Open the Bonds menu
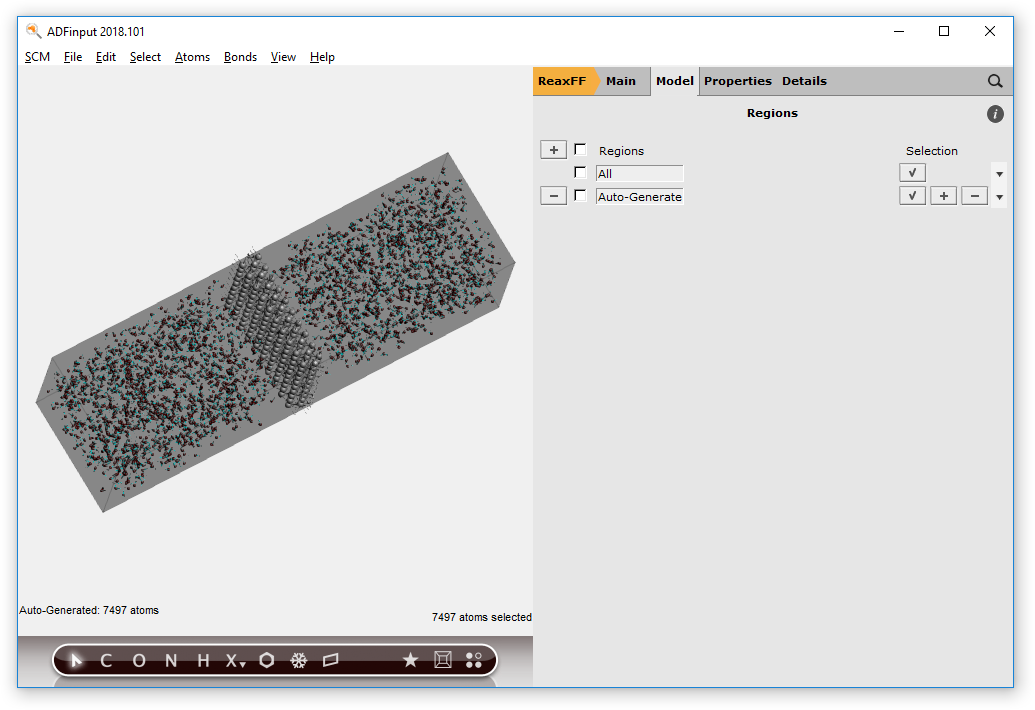This screenshot has width=1035, height=710. [240, 57]
